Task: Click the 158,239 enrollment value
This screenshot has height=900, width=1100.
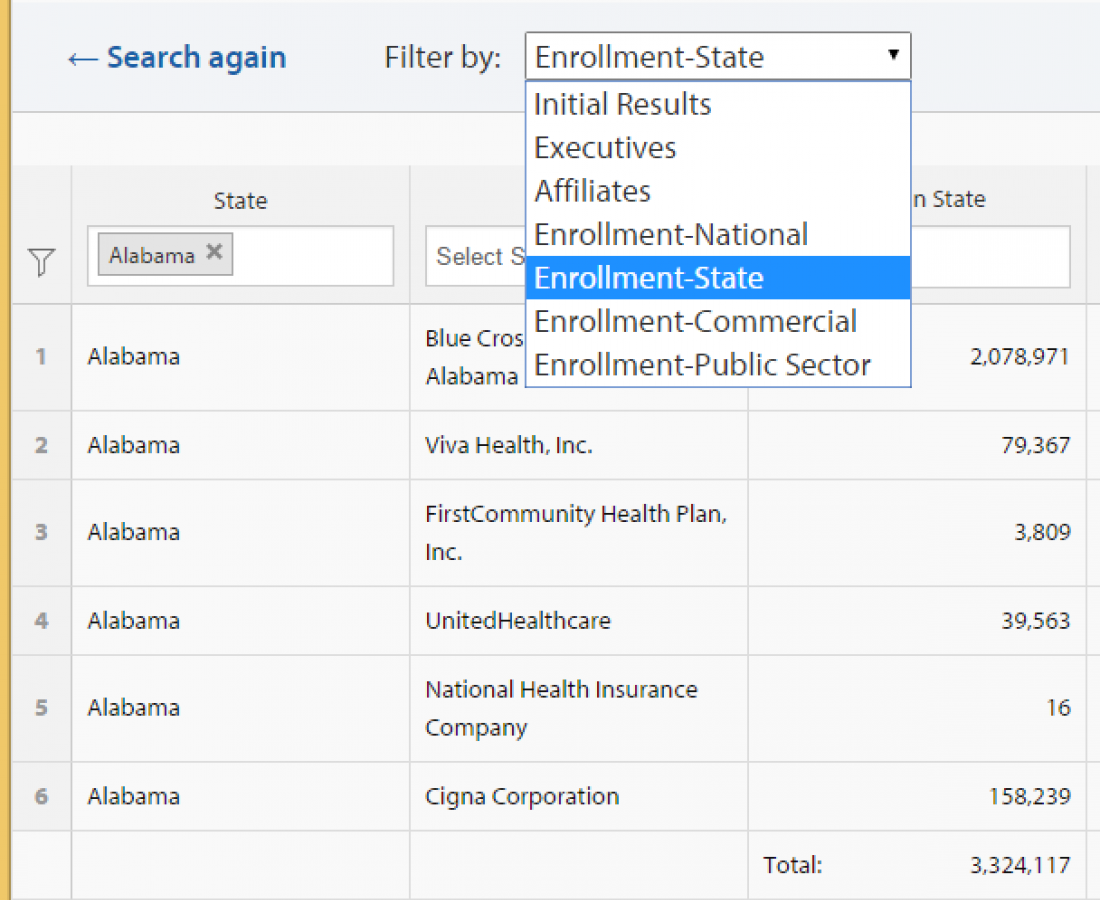Action: (1029, 796)
